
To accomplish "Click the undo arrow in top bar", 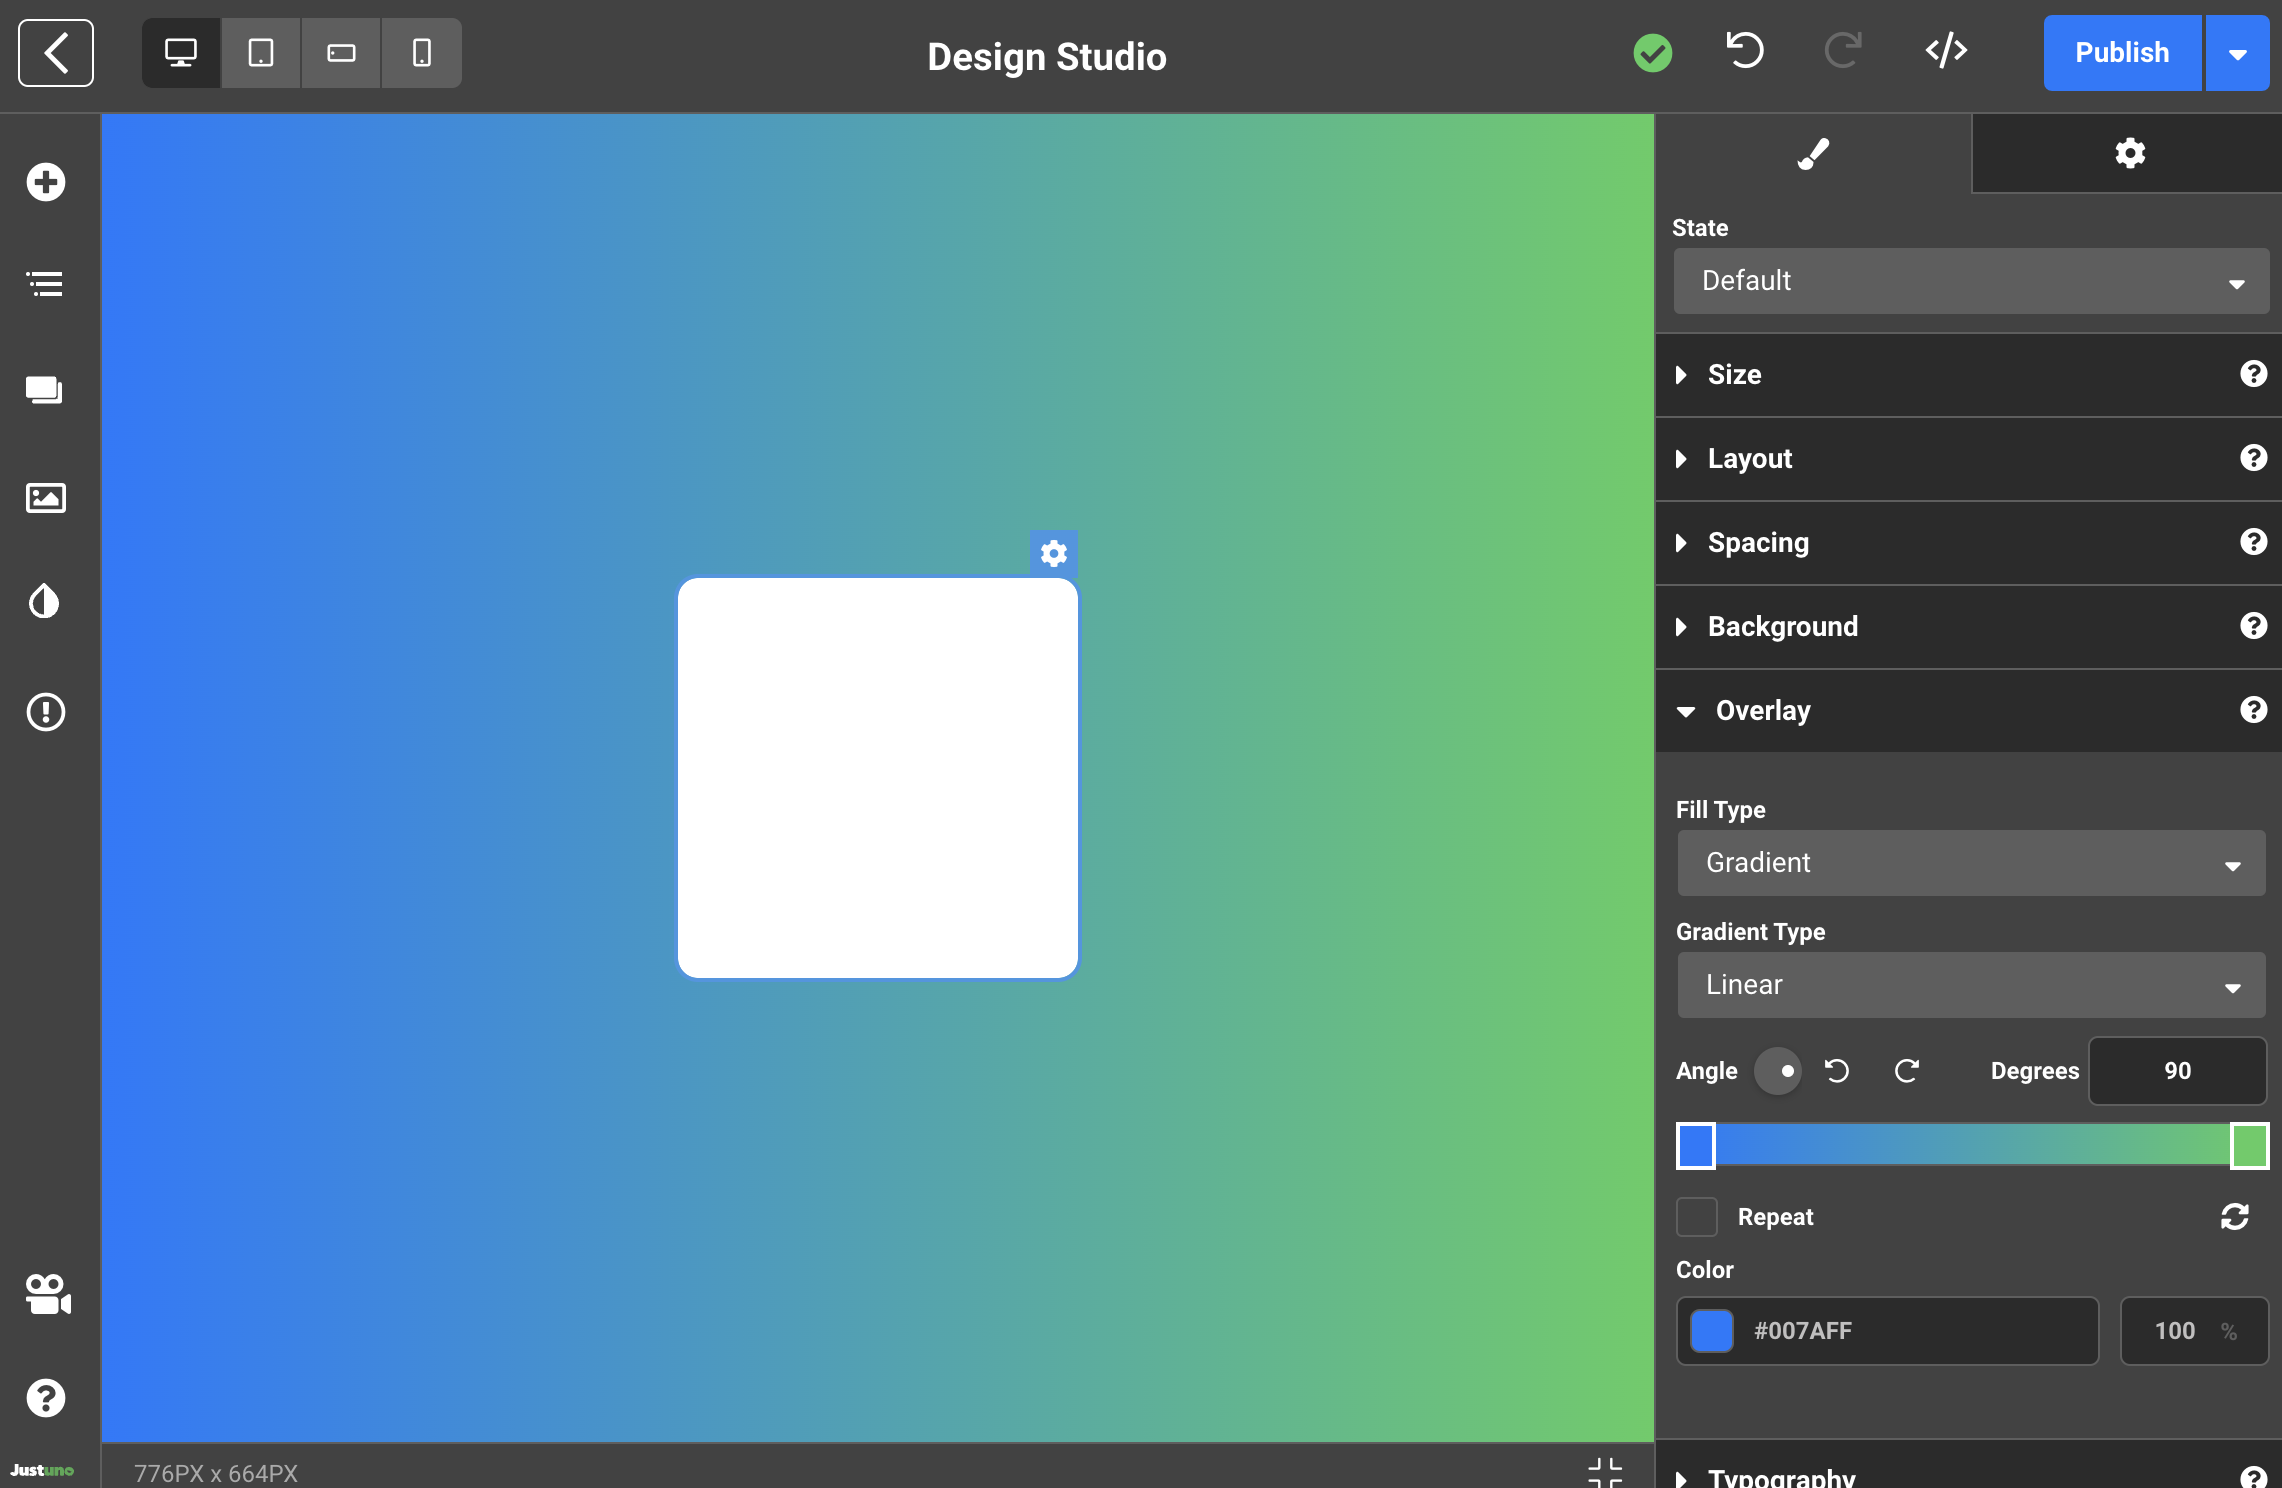I will click(x=1745, y=51).
